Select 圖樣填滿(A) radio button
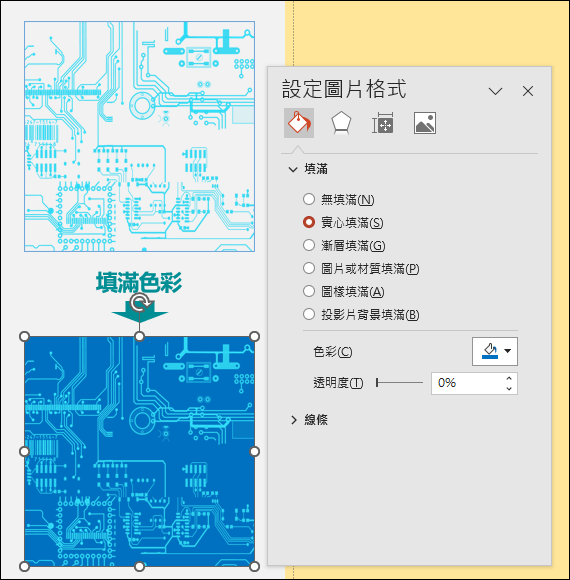Screen dimensions: 570x580 tap(309, 291)
